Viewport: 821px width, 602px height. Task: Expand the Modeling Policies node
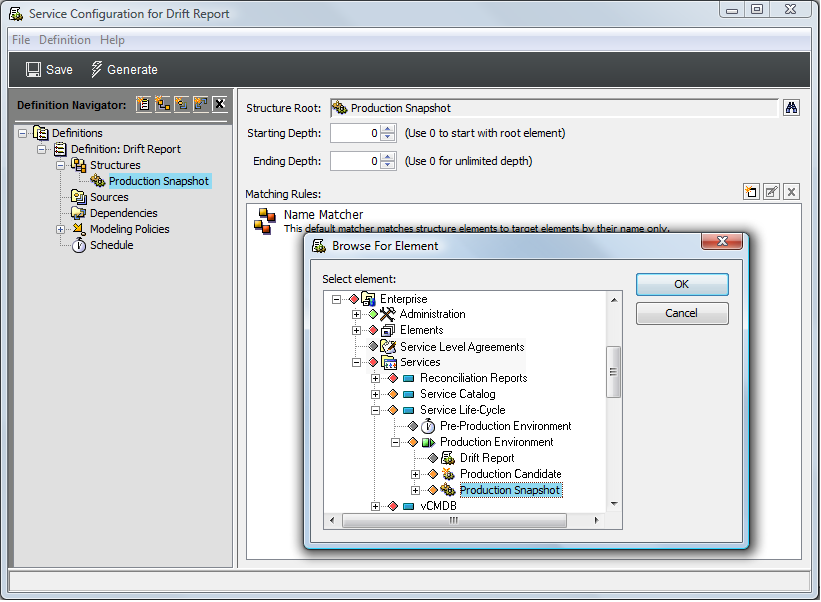tap(61, 229)
